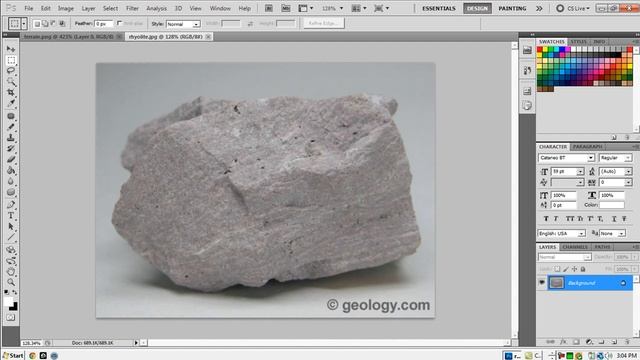Select the Line shape tool
The width and height of the screenshot is (640, 360).
[x=11, y=237]
